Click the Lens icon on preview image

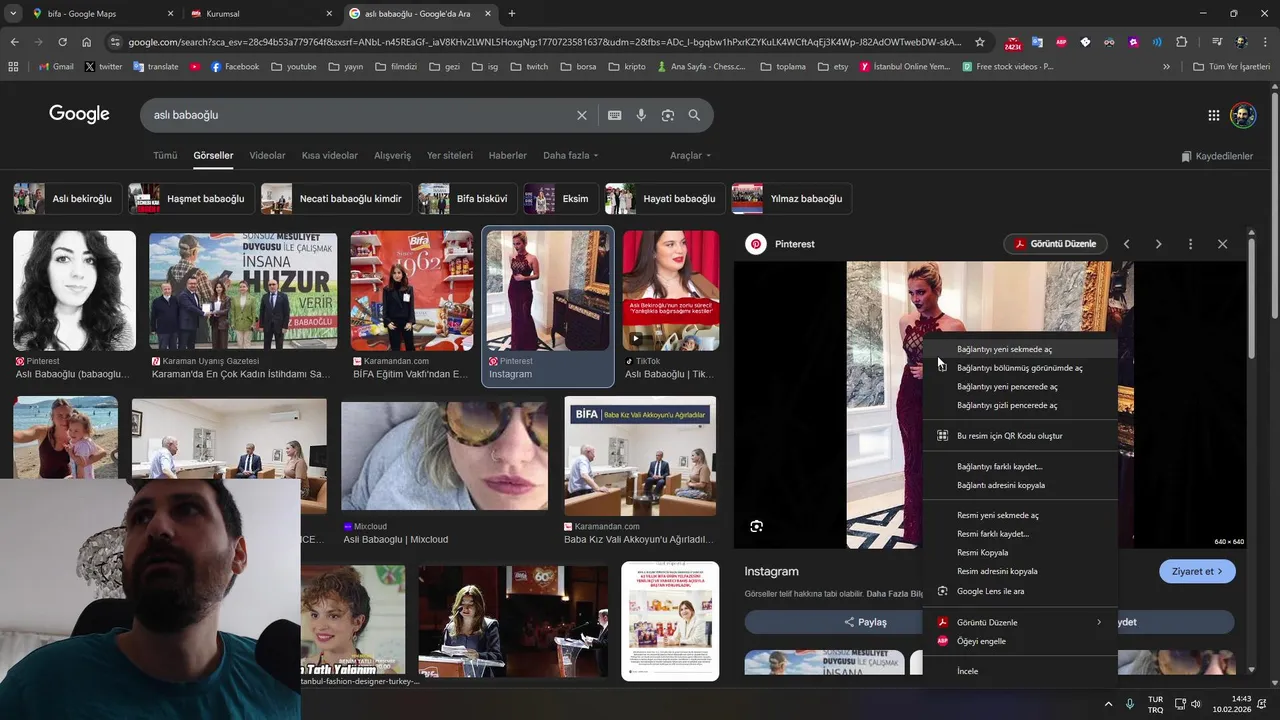(x=757, y=526)
